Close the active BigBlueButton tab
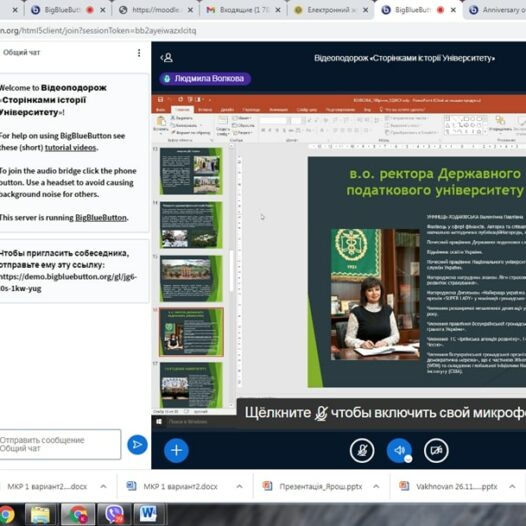Viewport: 526px width, 526px height. [x=453, y=10]
